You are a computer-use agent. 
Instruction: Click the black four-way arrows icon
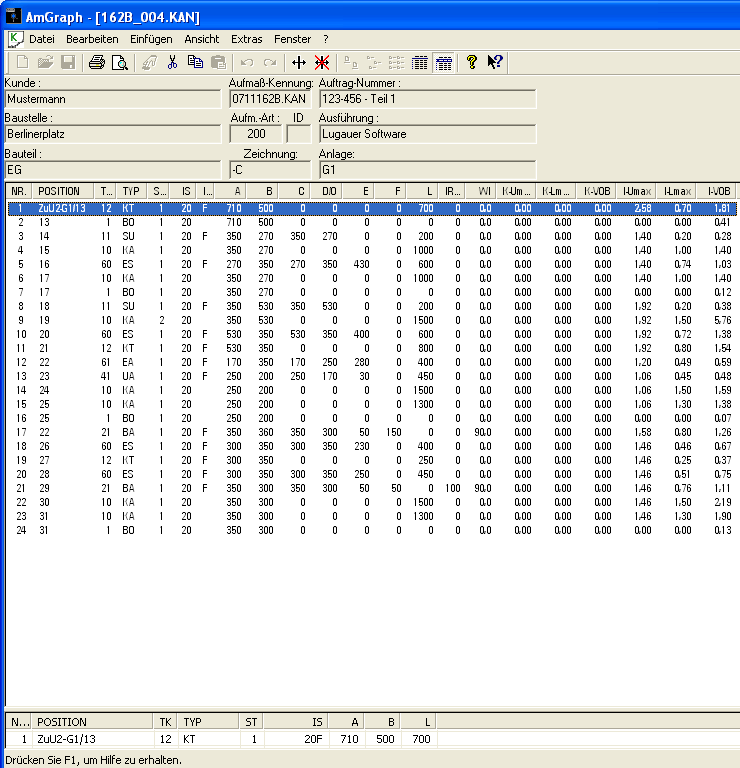(299, 62)
